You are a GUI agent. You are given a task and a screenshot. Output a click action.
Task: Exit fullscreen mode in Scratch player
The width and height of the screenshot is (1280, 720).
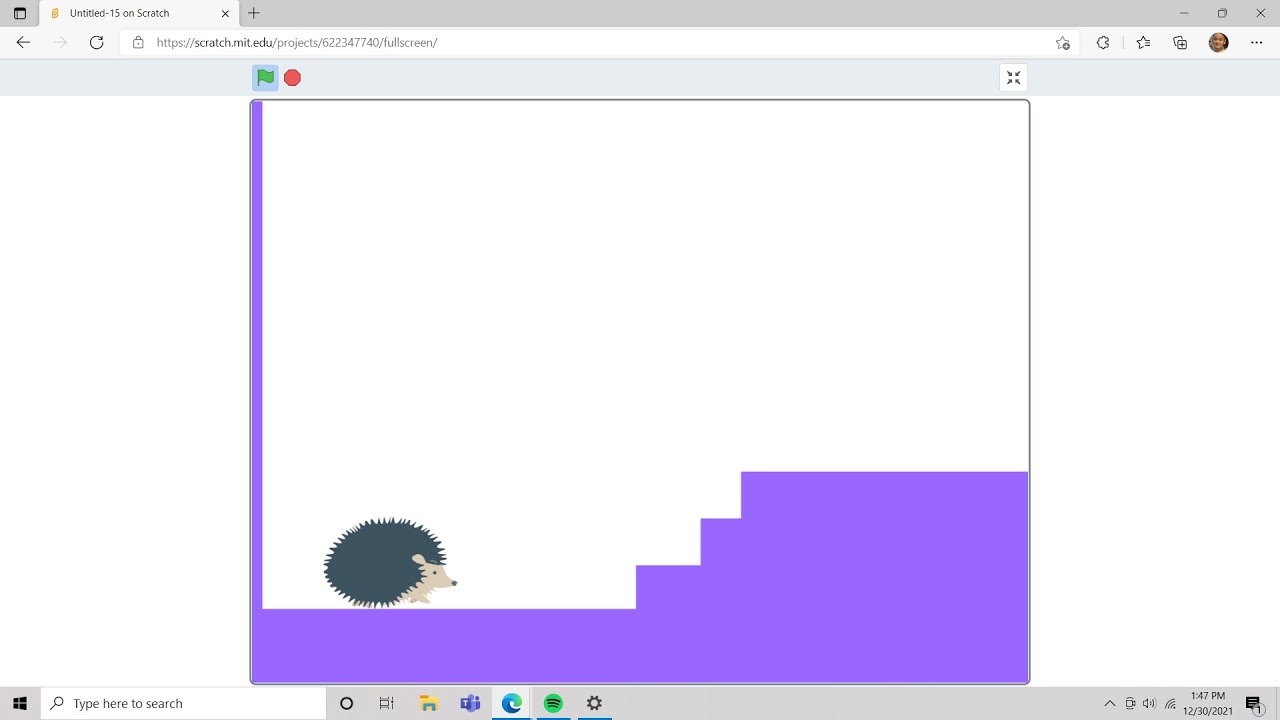[x=1013, y=78]
